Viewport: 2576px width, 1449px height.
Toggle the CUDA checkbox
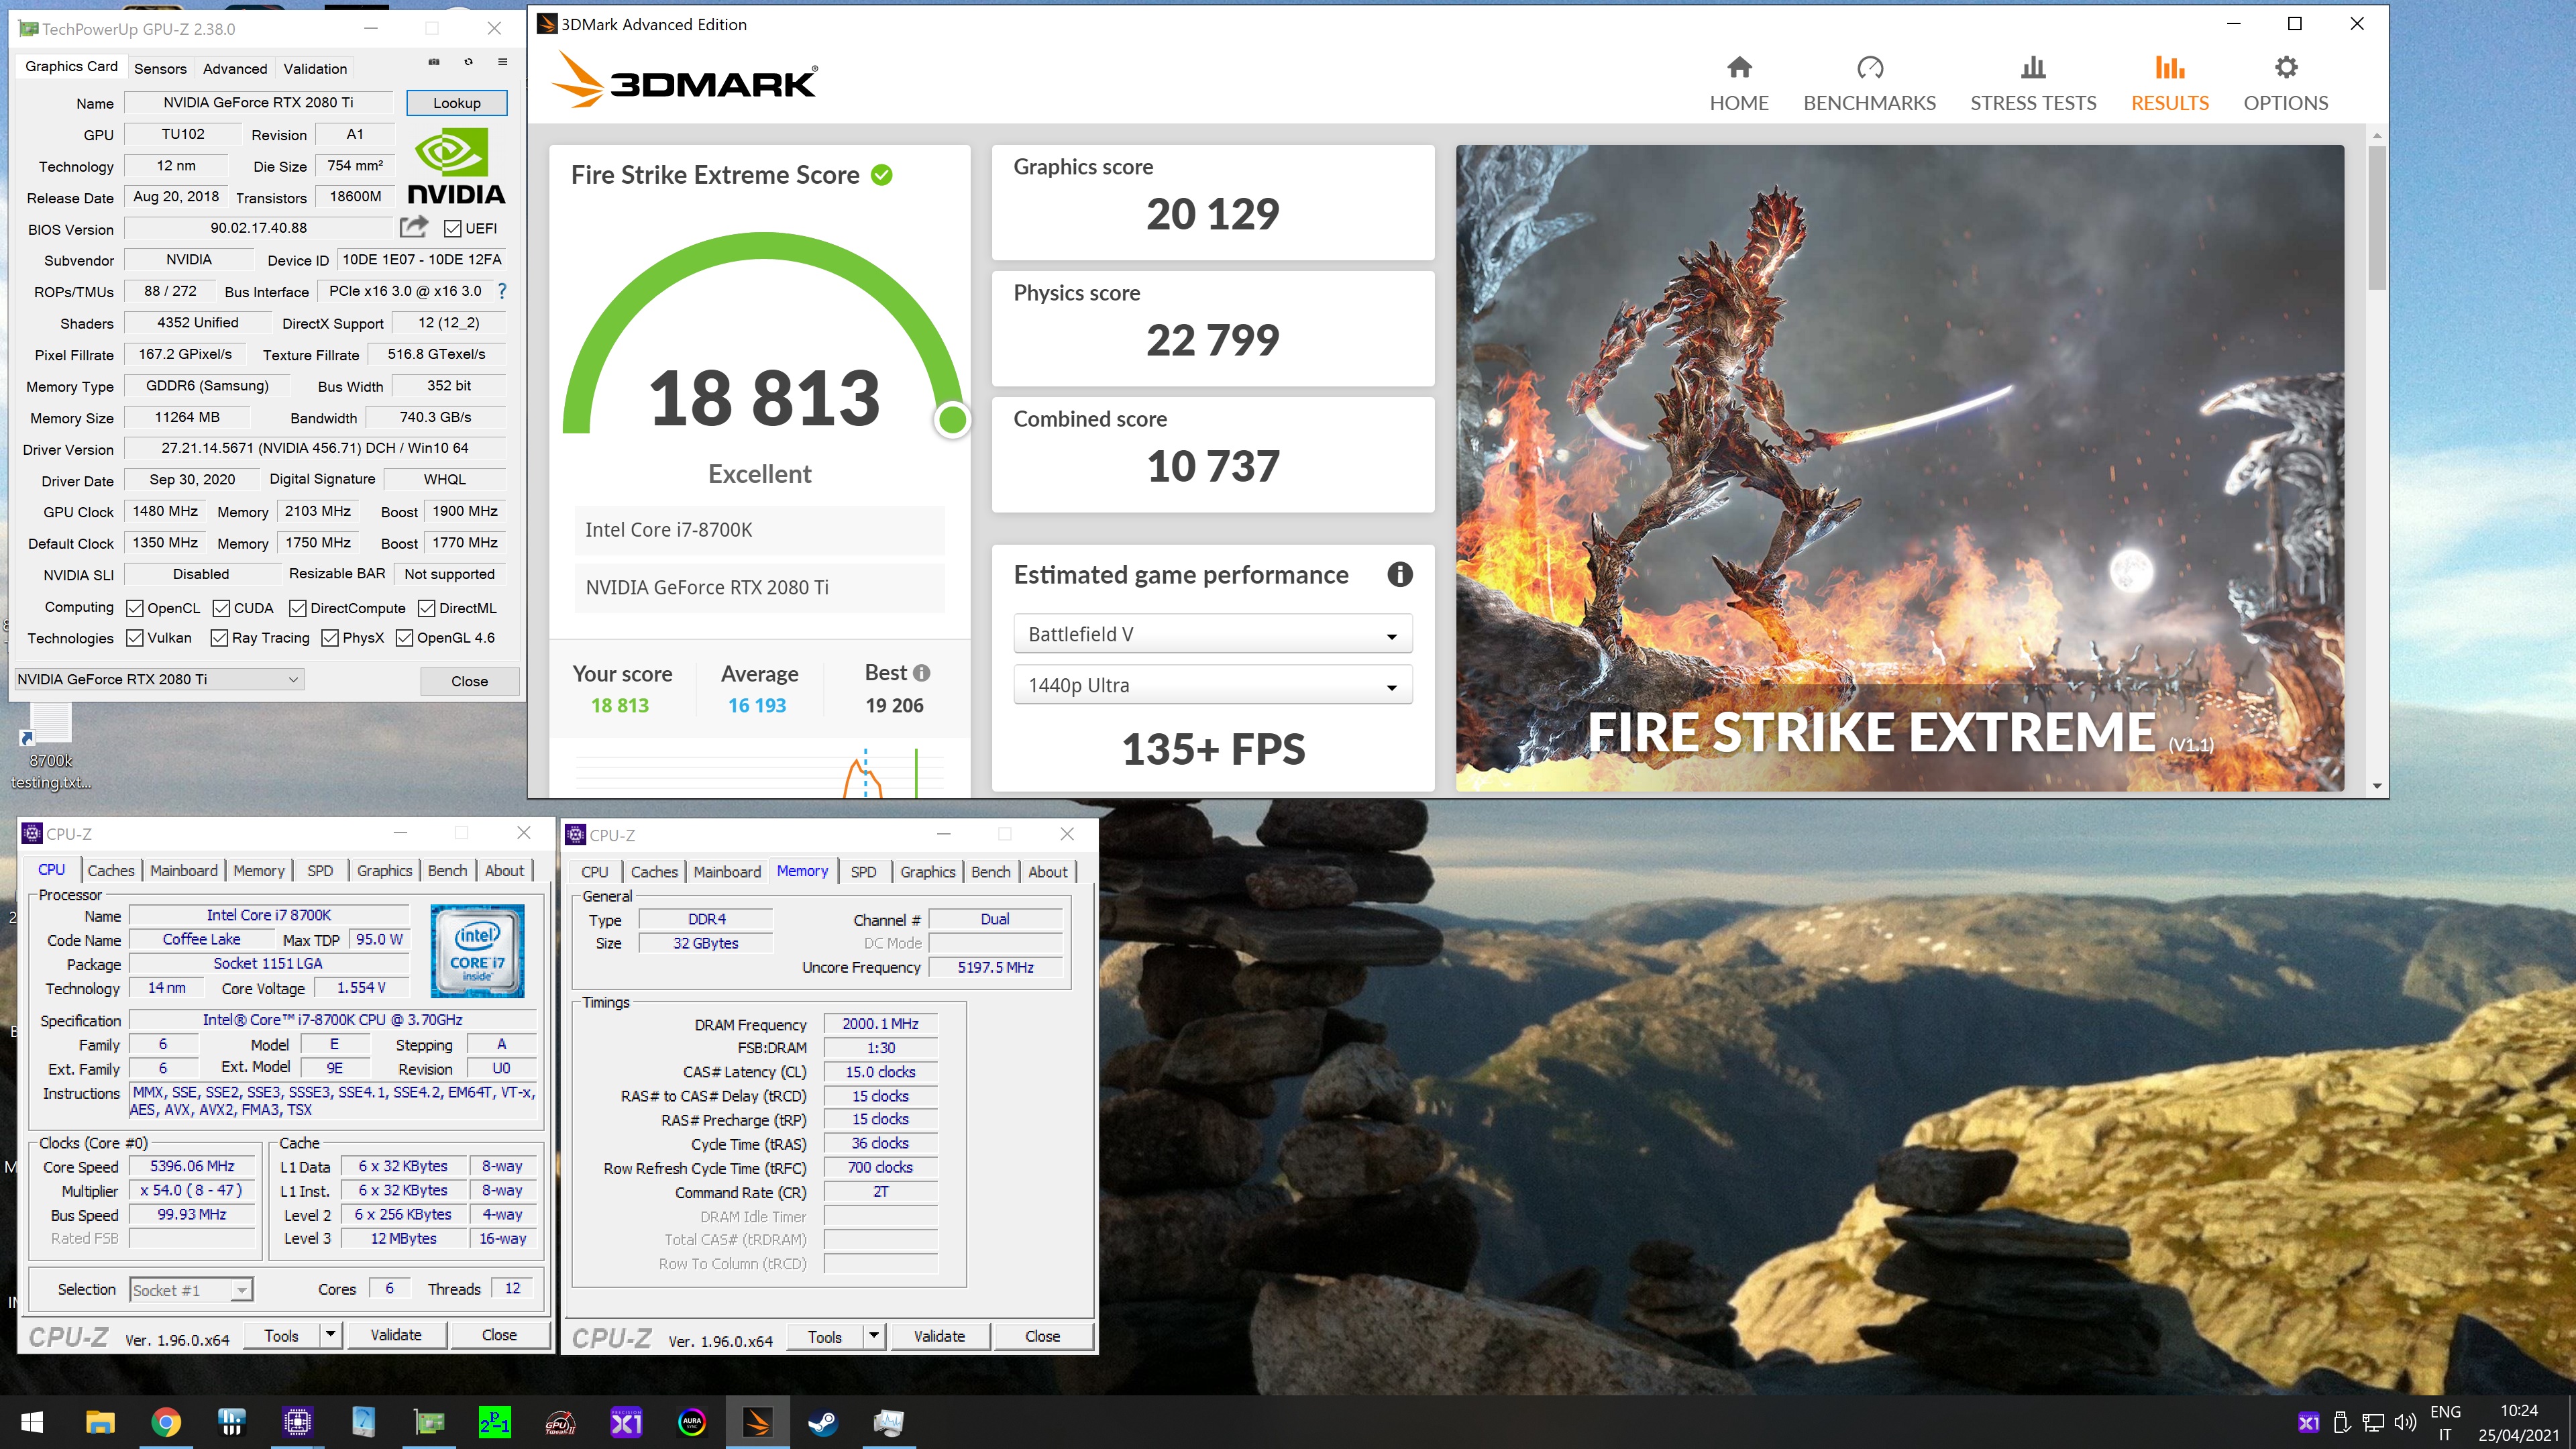tap(221, 608)
